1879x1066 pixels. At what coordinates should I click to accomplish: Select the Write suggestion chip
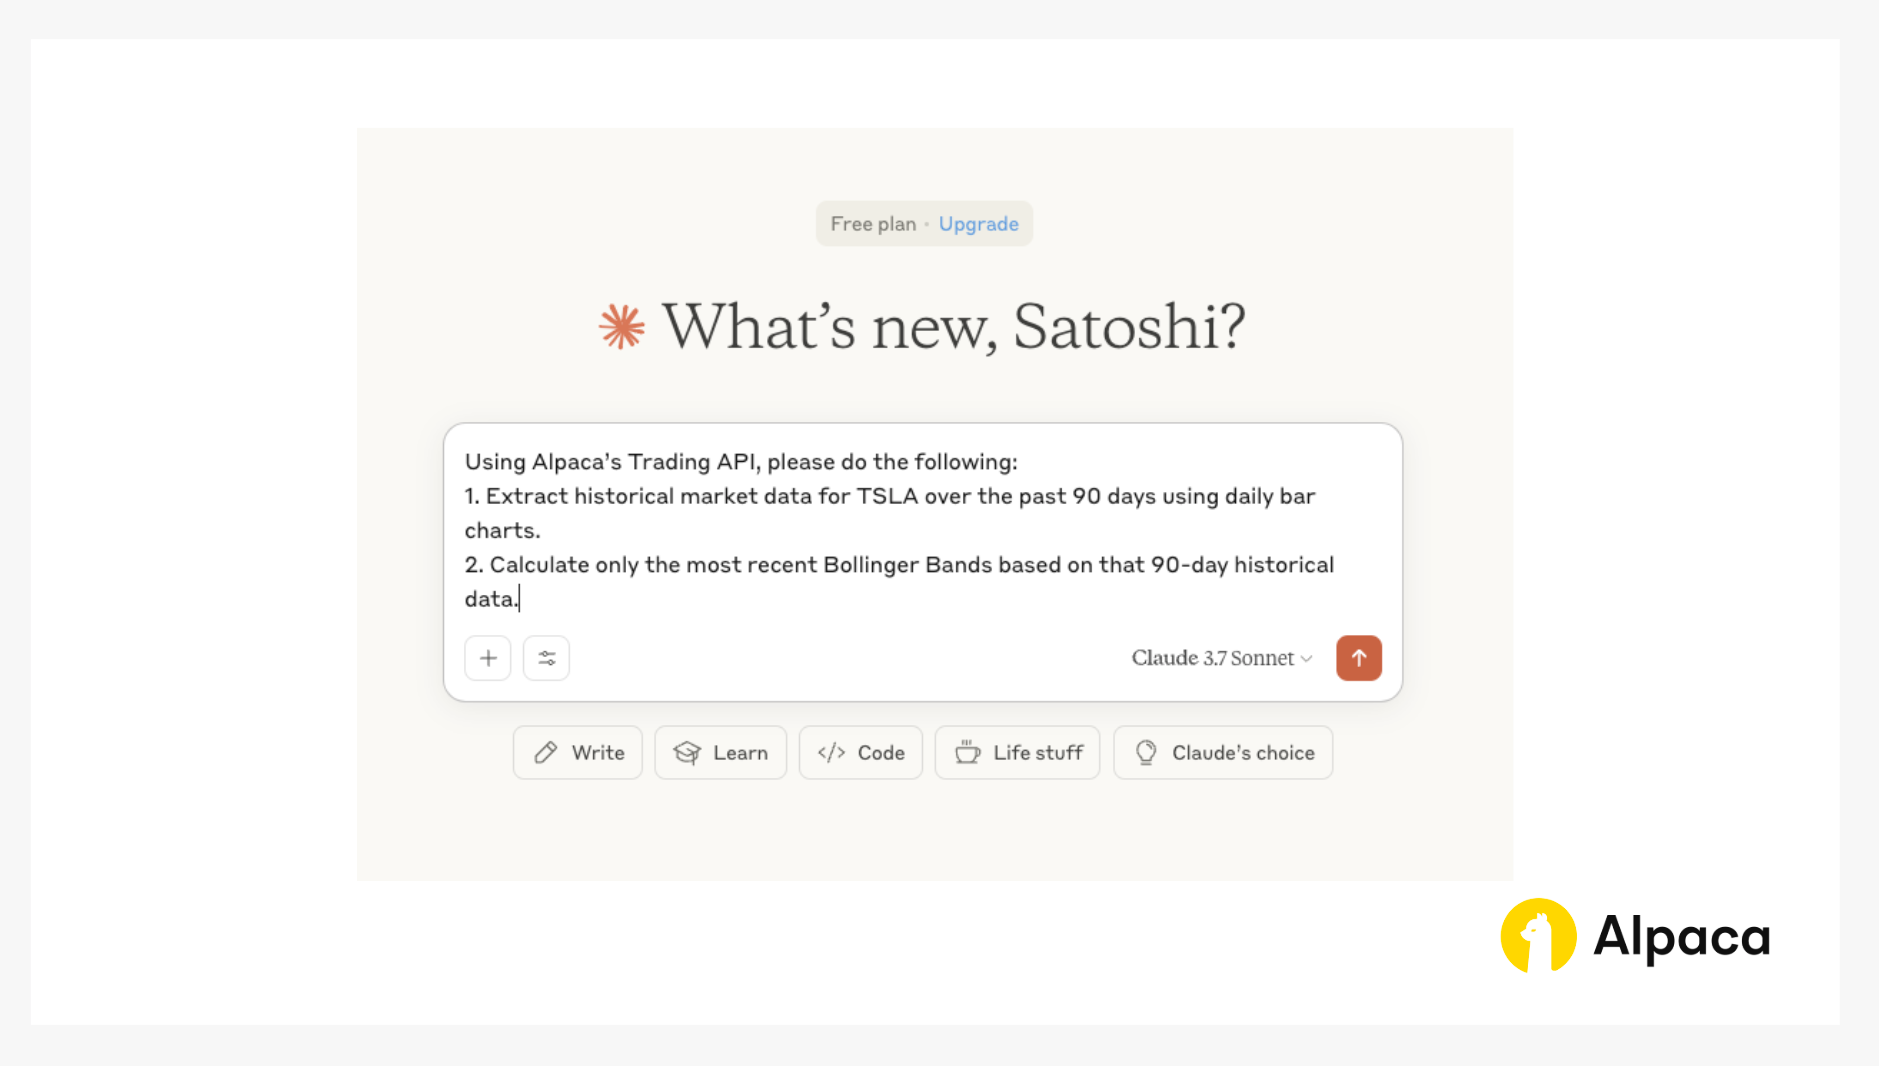[x=578, y=753]
